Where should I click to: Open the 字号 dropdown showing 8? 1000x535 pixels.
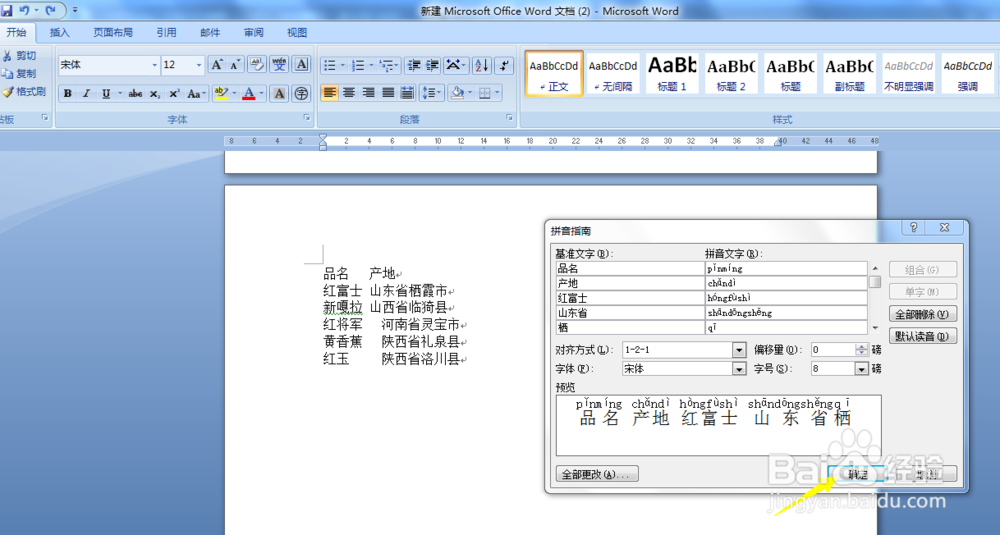point(861,369)
